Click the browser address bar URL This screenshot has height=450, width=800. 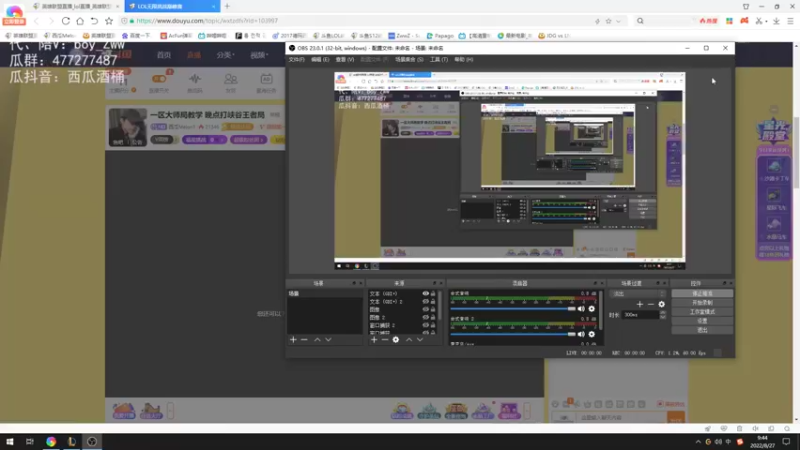[207, 21]
